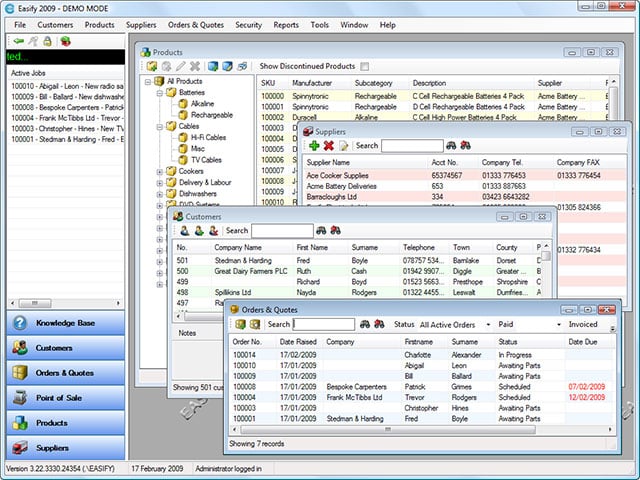Viewport: 640px width, 480px height.
Task: Open the Status All Active Orders dropdown
Action: tap(488, 325)
